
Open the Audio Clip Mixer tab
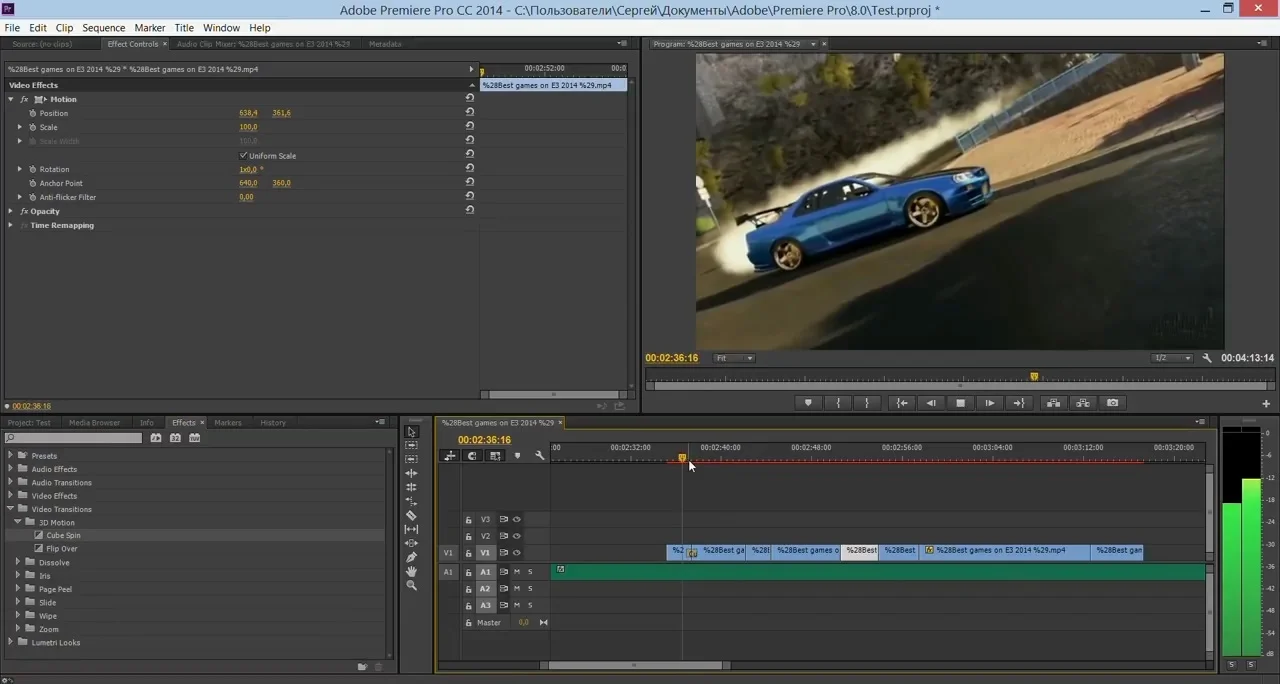point(263,44)
